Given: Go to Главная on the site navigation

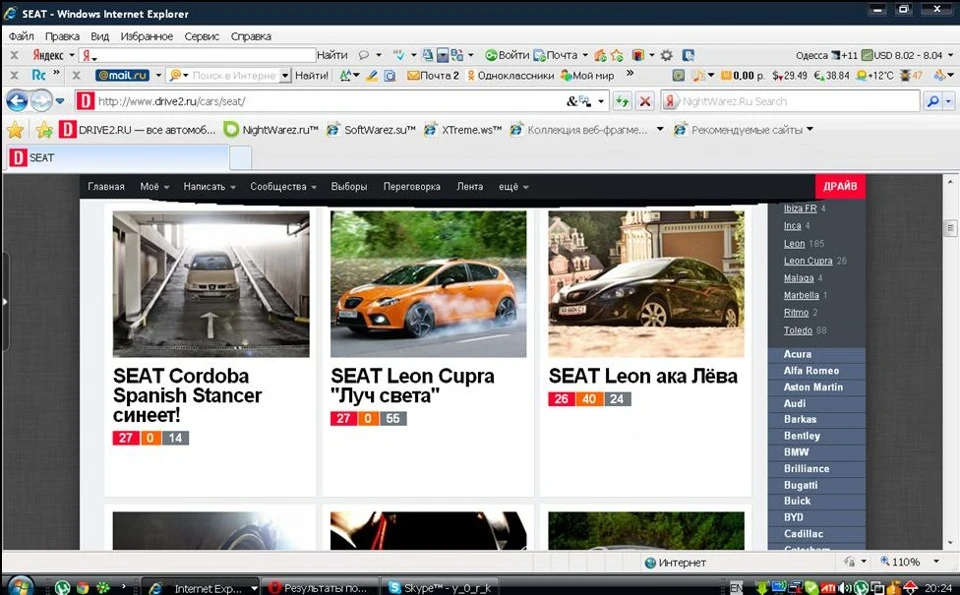Looking at the screenshot, I should point(106,187).
